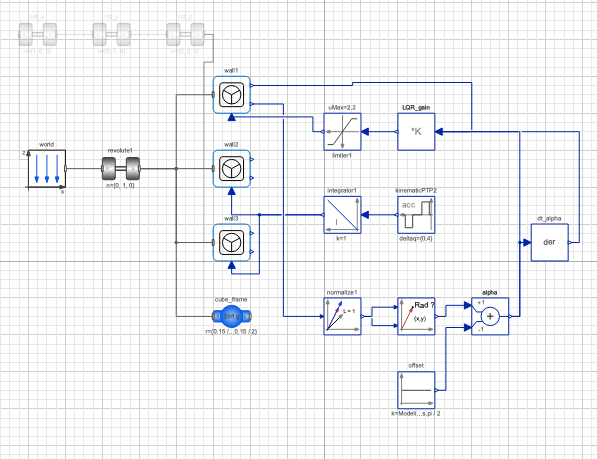Viewport: 597px width, 459px height.
Task: Click the 'n={0, 1, 0}' revolute parameter
Action: [120, 185]
